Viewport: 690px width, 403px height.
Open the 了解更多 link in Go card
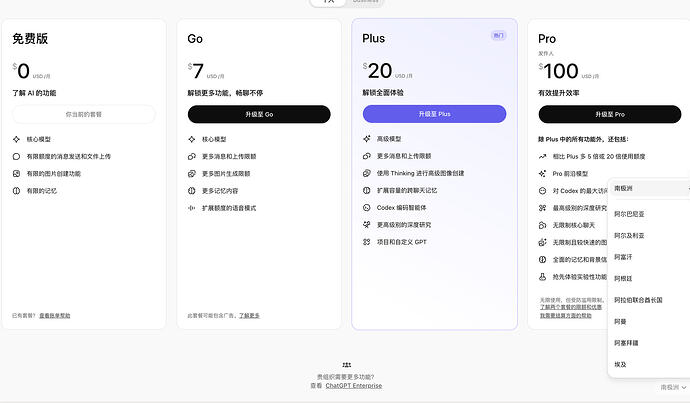point(250,315)
